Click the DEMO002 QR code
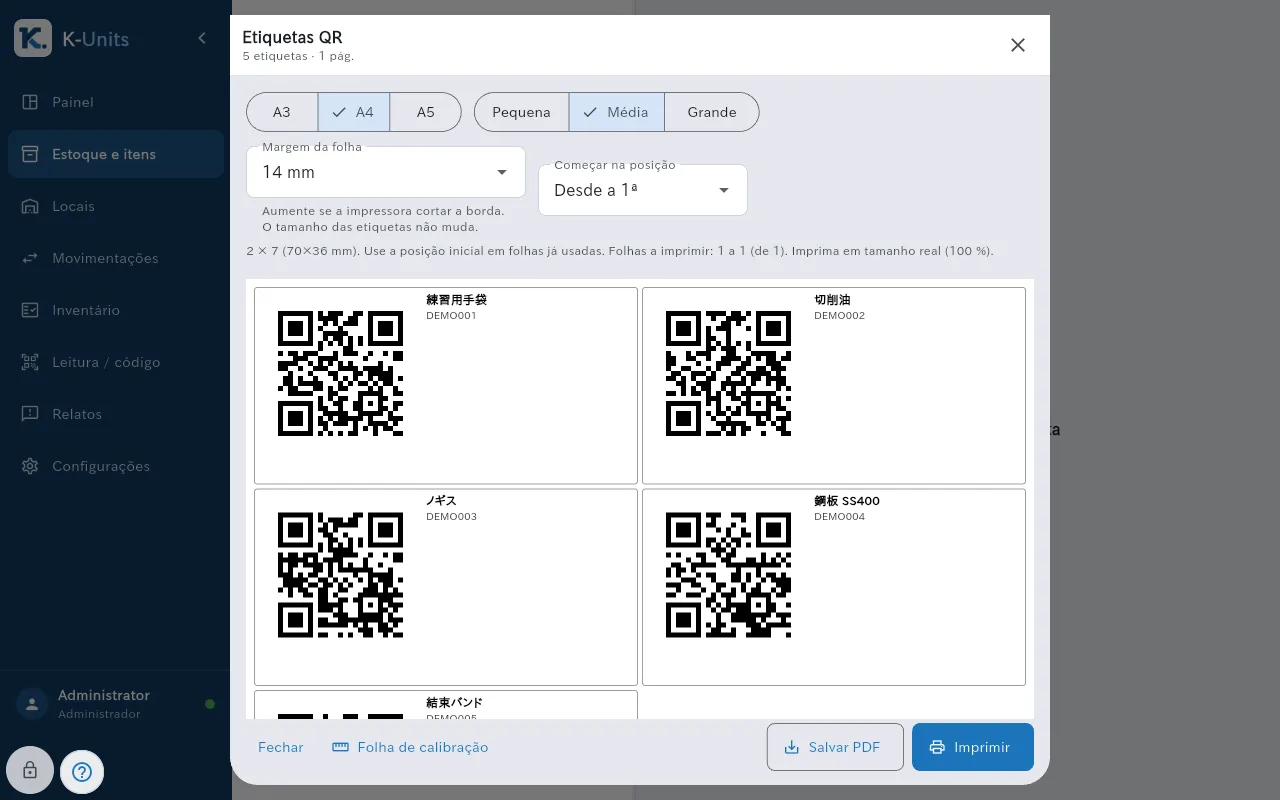Image resolution: width=1280 pixels, height=800 pixels. pos(728,373)
